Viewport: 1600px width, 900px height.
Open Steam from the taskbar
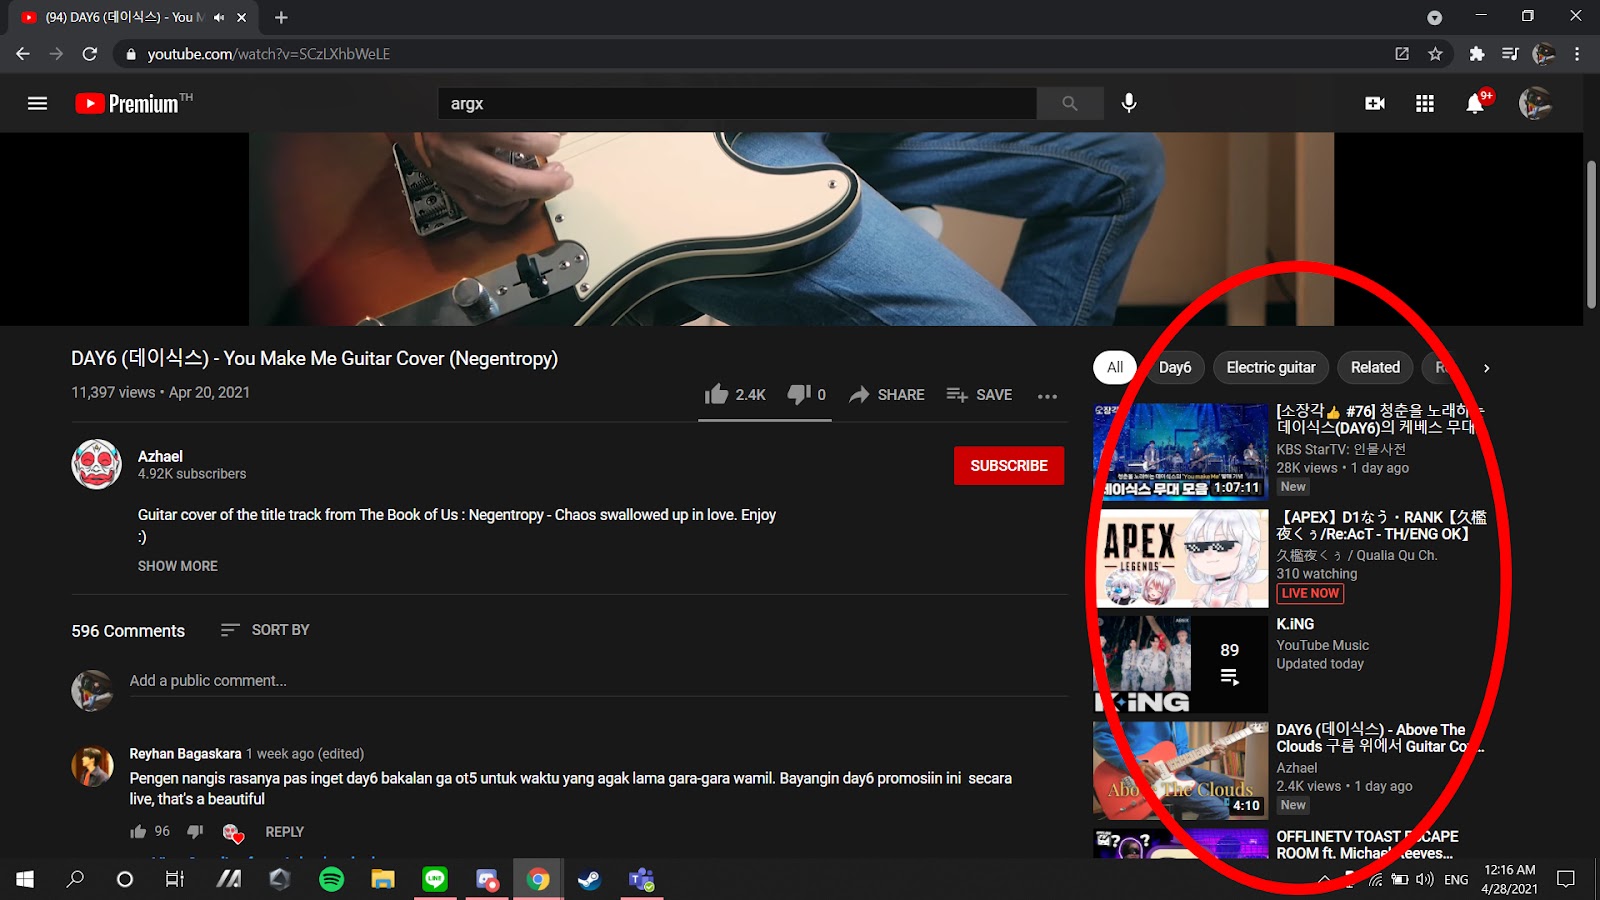[x=590, y=879]
